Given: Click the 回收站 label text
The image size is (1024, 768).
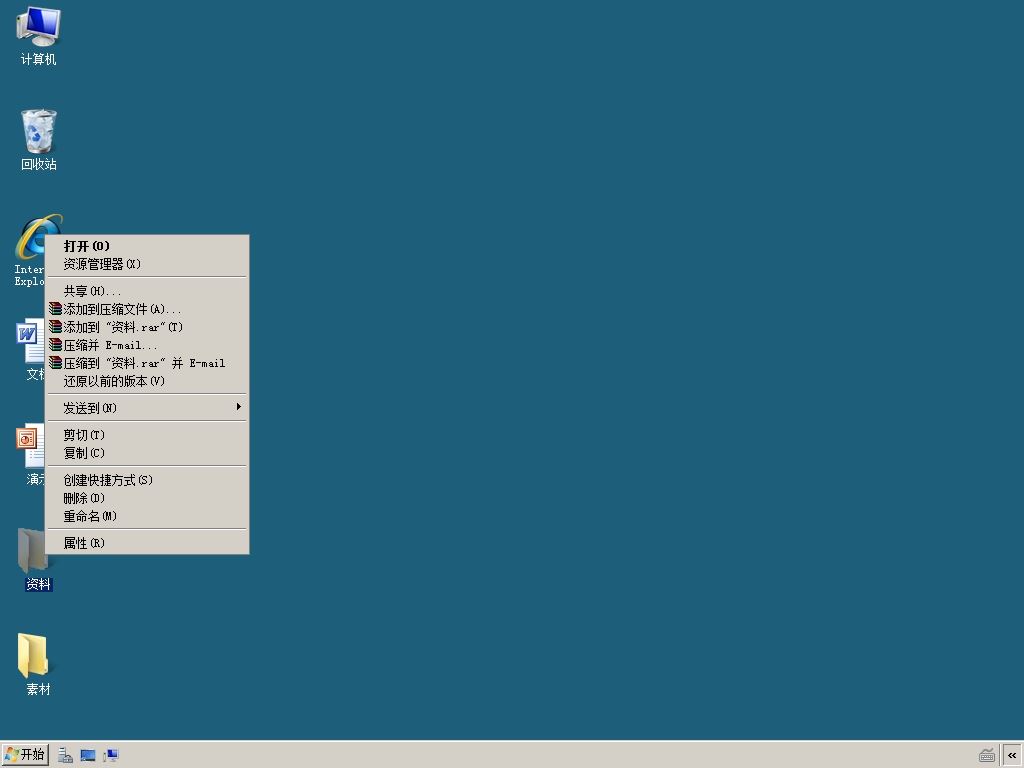Looking at the screenshot, I should (39, 164).
